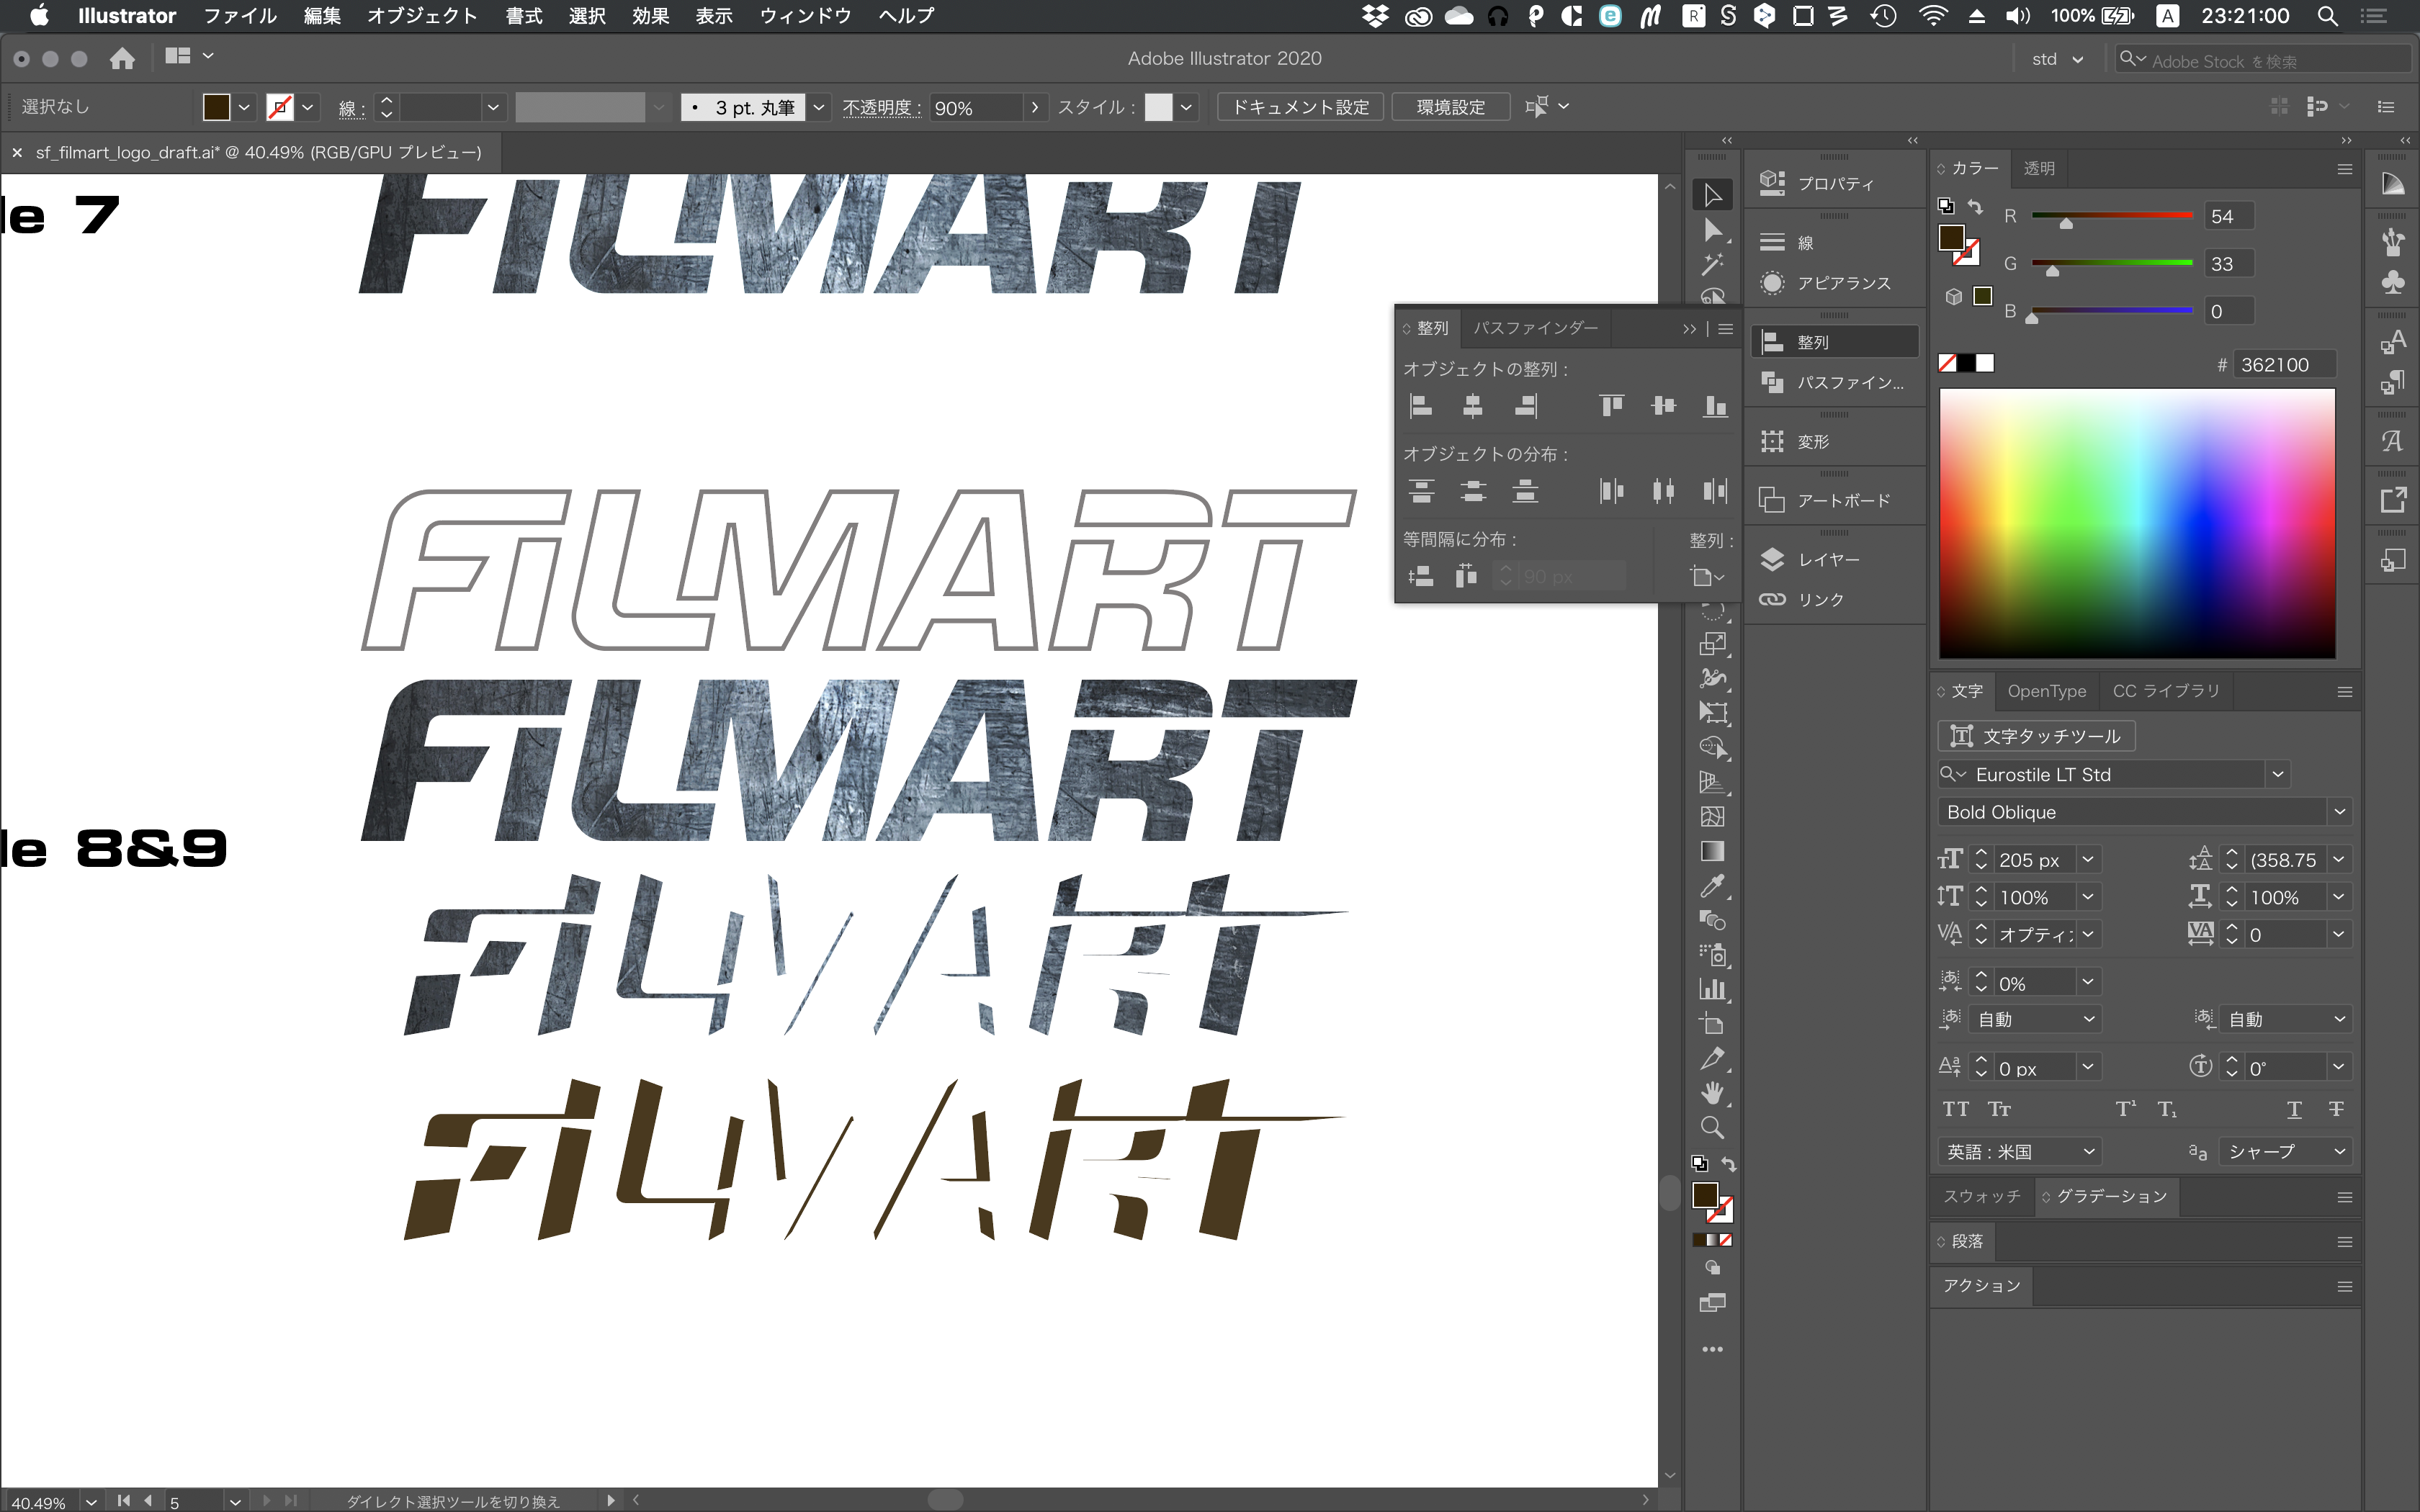The image size is (2420, 1512).
Task: Open the プロパティ panel
Action: click(1834, 183)
